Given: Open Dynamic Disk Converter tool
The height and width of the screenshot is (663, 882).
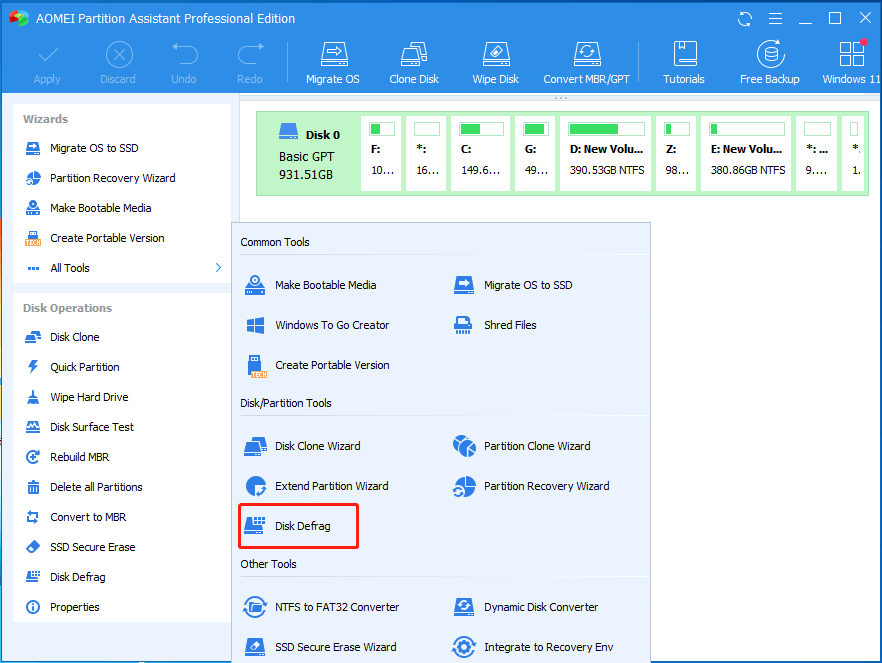Looking at the screenshot, I should coord(540,607).
